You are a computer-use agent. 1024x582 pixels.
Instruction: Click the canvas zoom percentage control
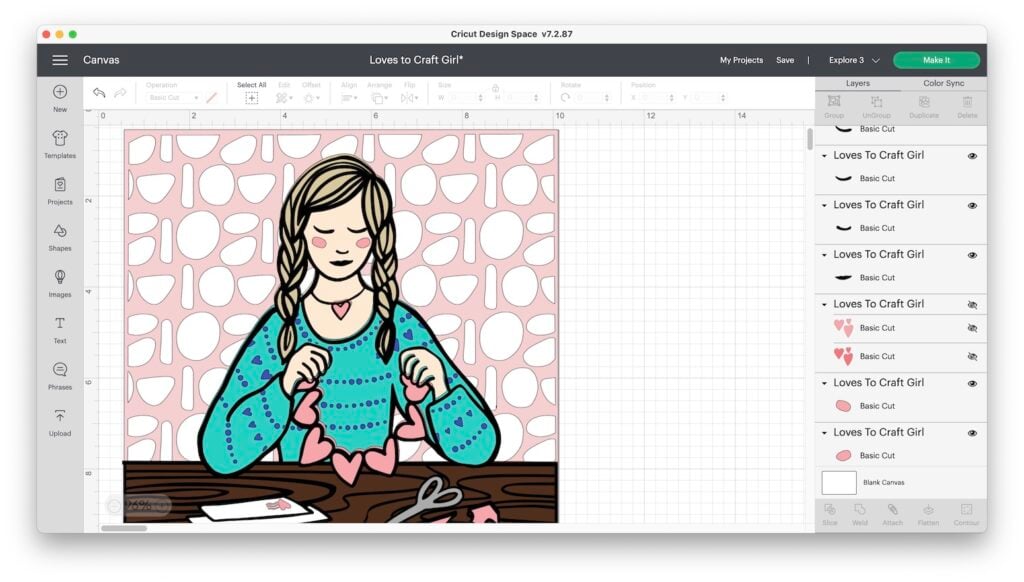(x=139, y=505)
